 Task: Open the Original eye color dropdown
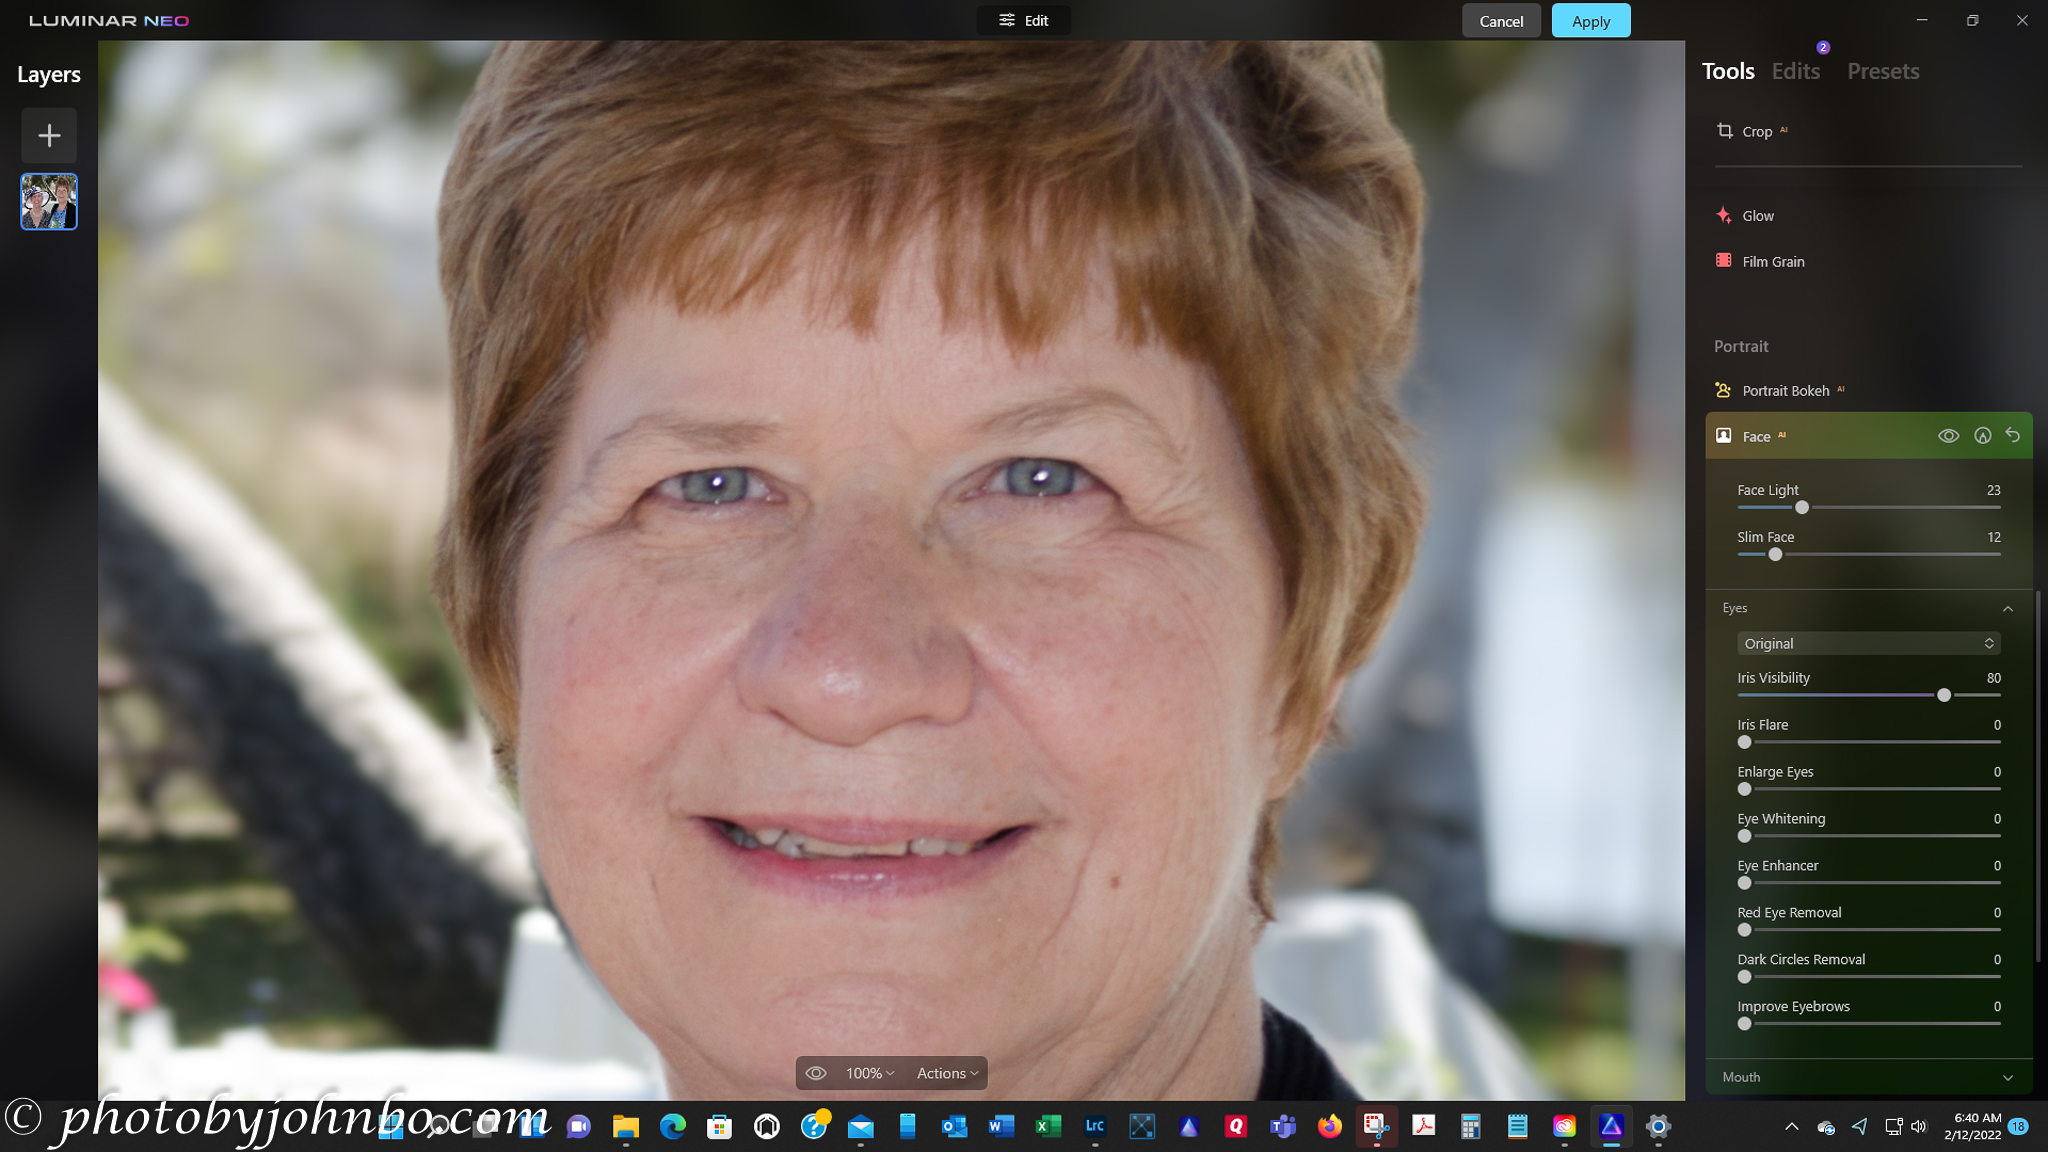tap(1867, 644)
